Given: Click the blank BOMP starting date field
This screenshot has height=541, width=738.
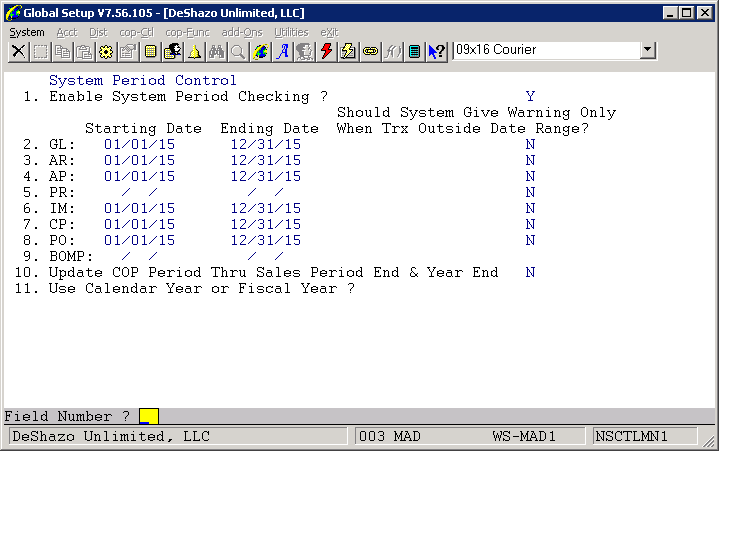Looking at the screenshot, I should 139,257.
